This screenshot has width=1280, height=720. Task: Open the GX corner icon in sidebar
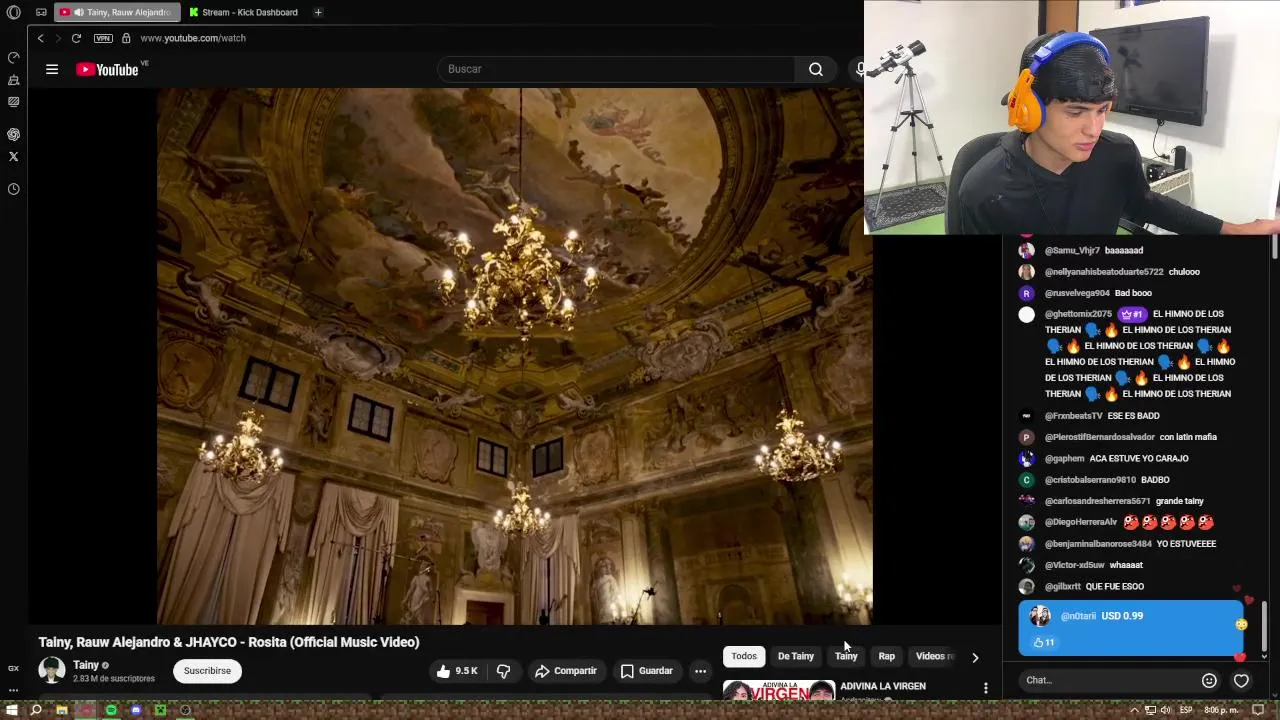tap(13, 668)
